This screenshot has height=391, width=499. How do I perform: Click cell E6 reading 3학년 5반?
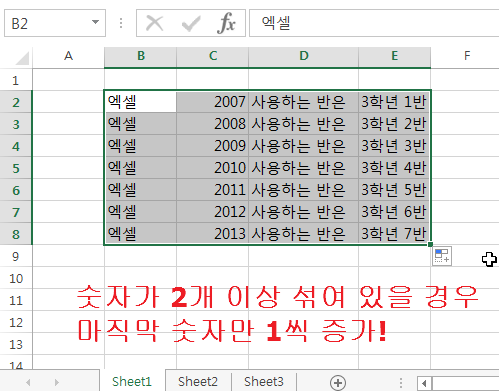[395, 190]
